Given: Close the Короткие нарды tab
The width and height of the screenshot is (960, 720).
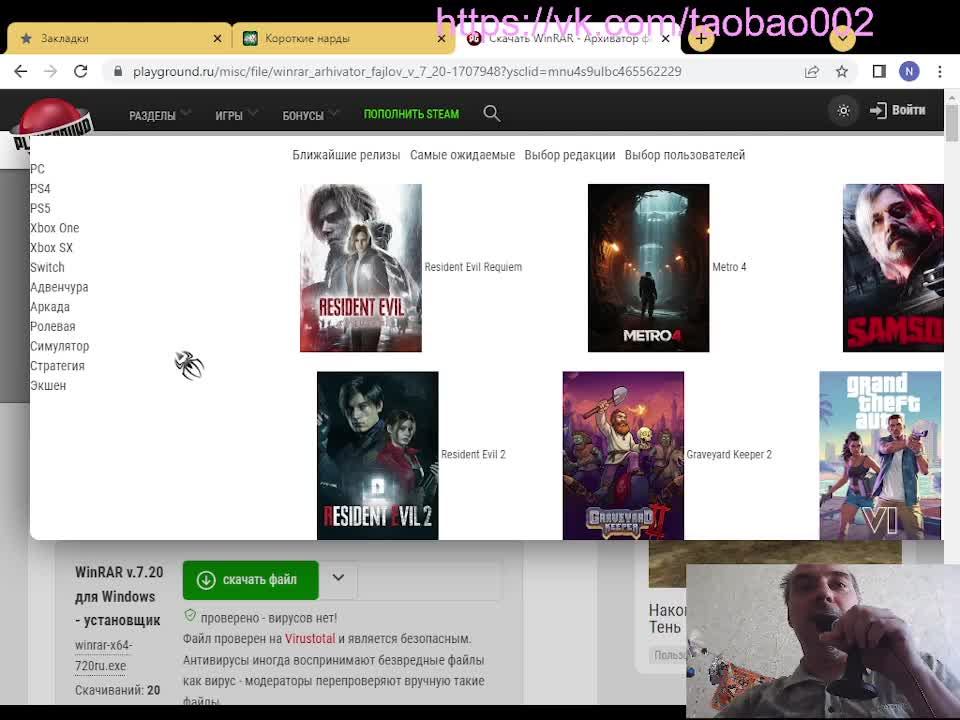Looking at the screenshot, I should (x=441, y=39).
